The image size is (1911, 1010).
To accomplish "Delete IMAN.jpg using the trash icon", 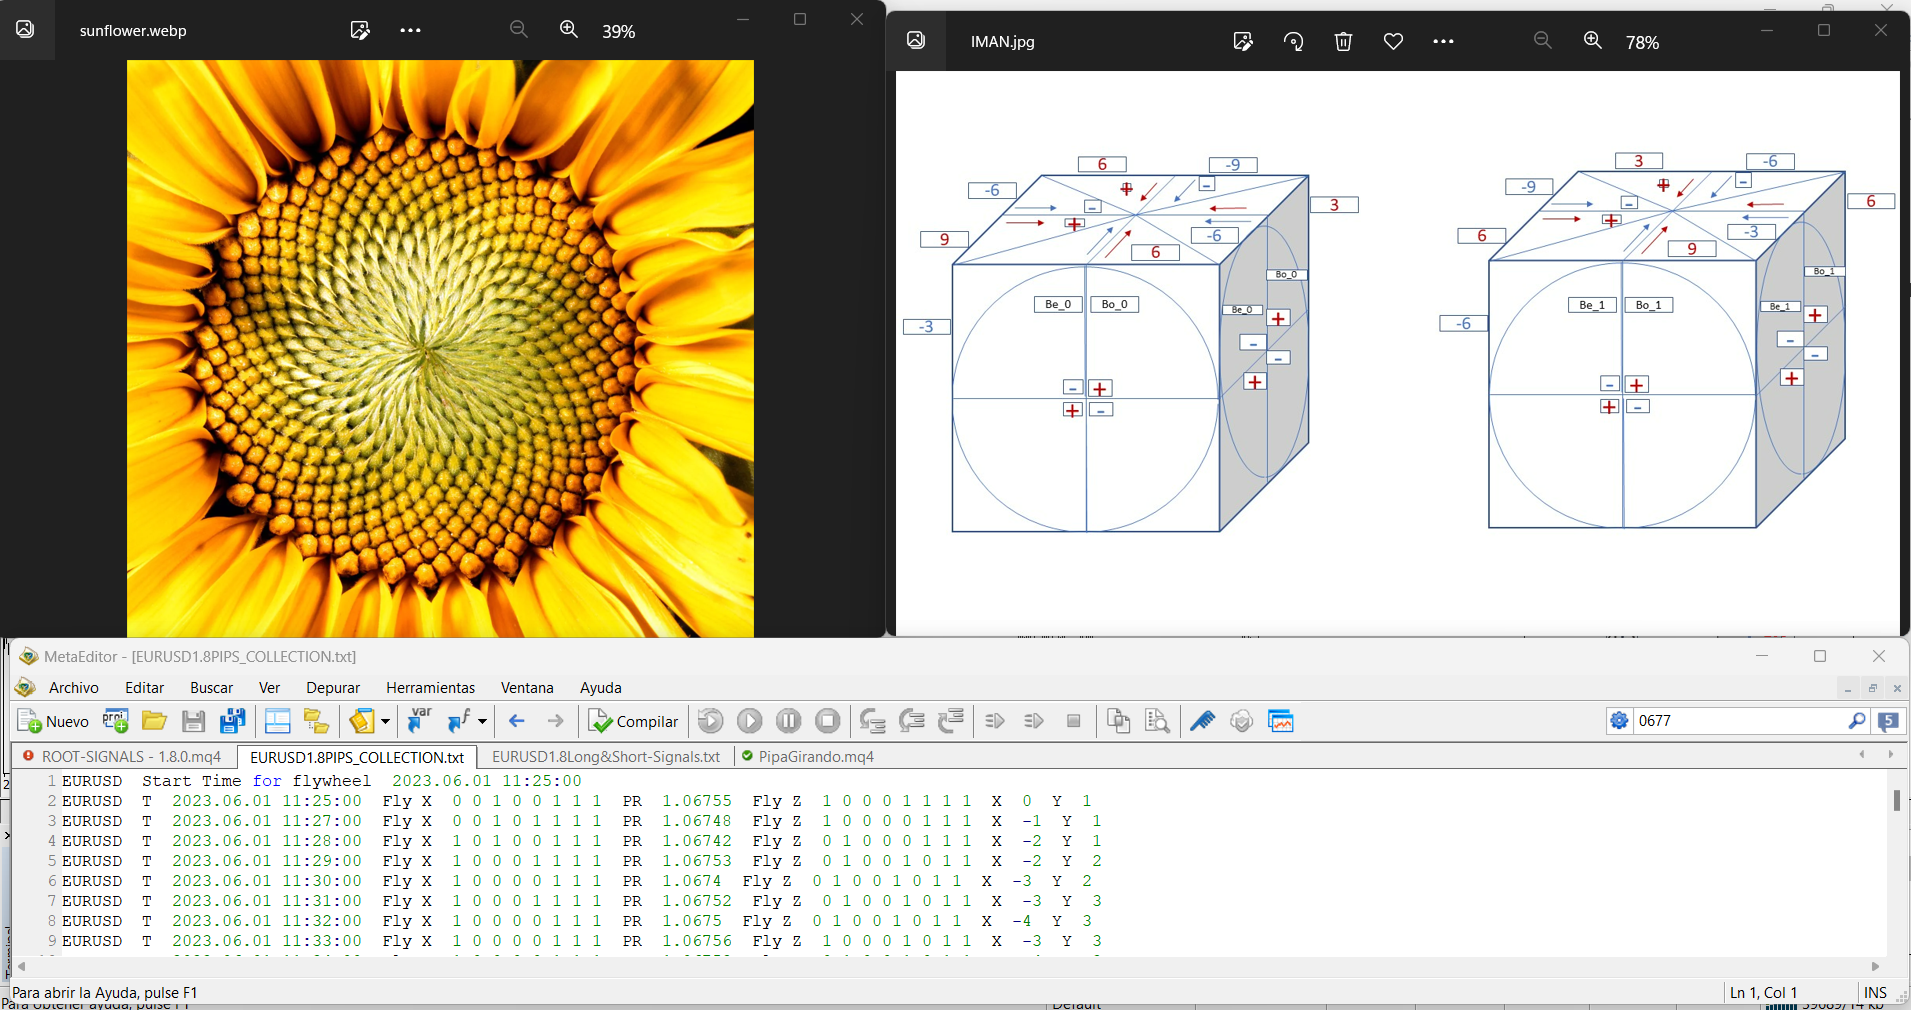I will point(1343,41).
